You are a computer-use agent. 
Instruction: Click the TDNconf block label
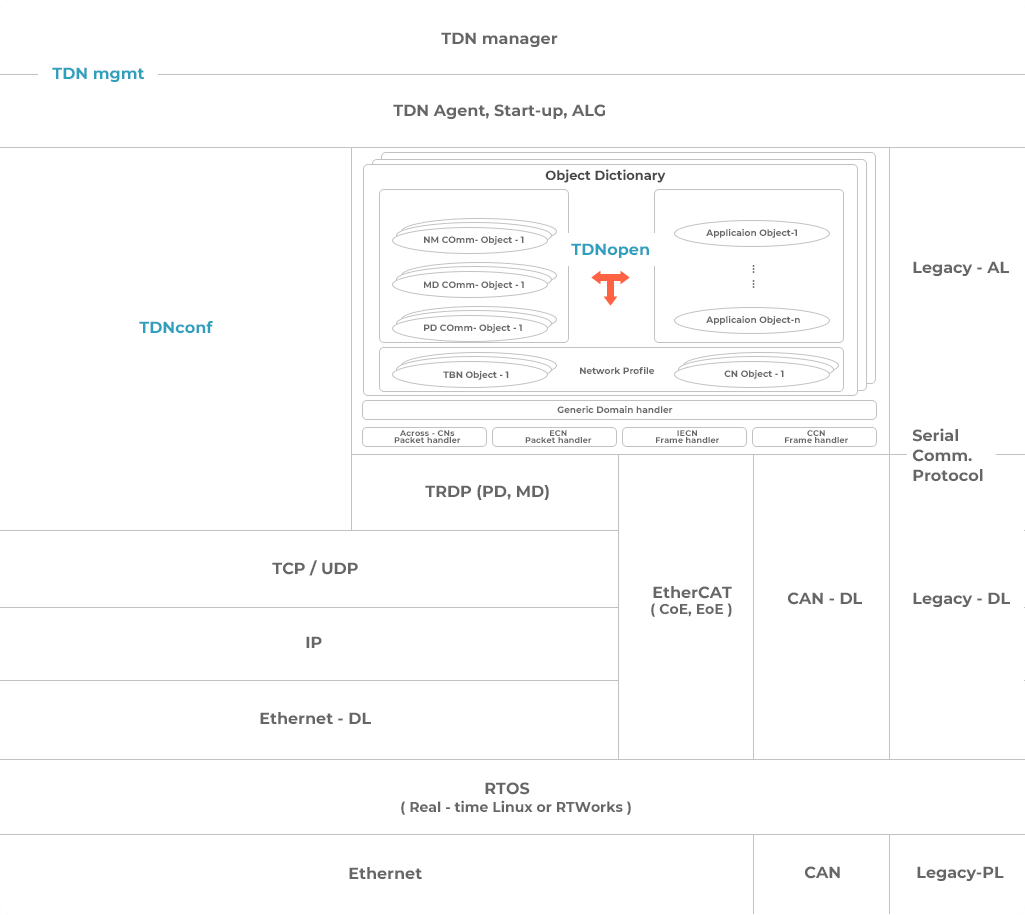175,327
